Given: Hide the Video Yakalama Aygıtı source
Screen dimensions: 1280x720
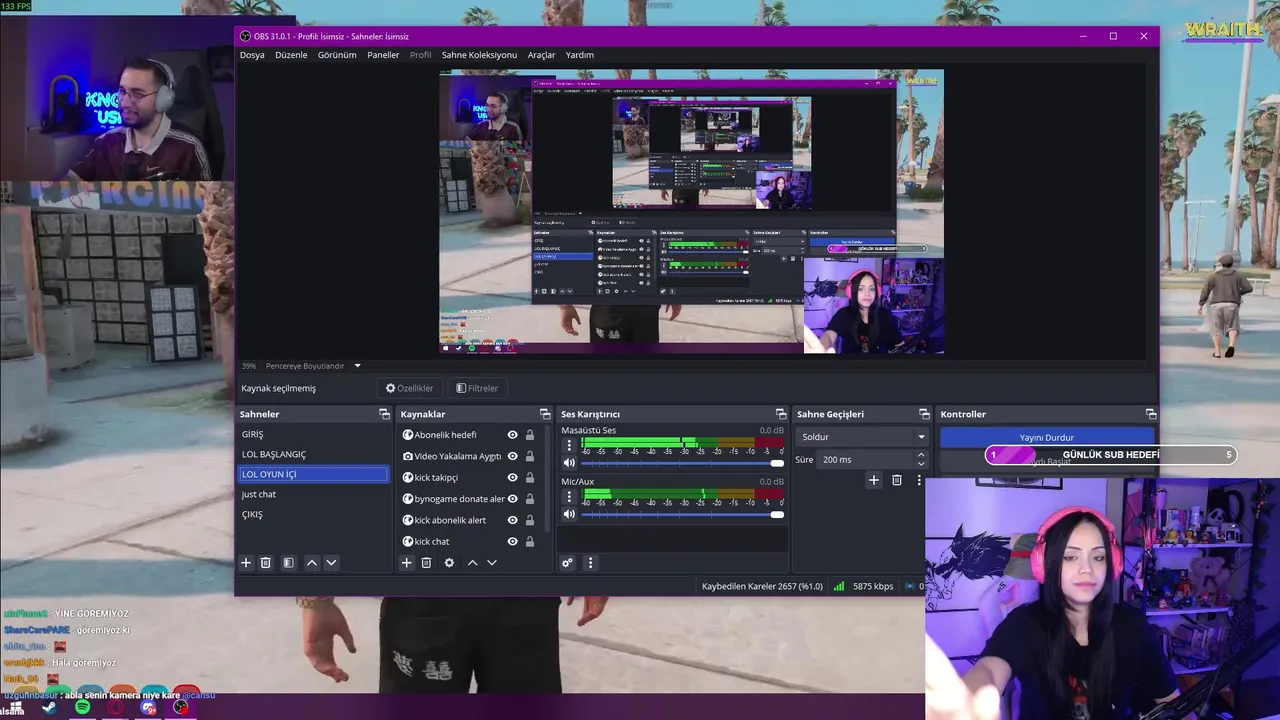Looking at the screenshot, I should (x=512, y=456).
